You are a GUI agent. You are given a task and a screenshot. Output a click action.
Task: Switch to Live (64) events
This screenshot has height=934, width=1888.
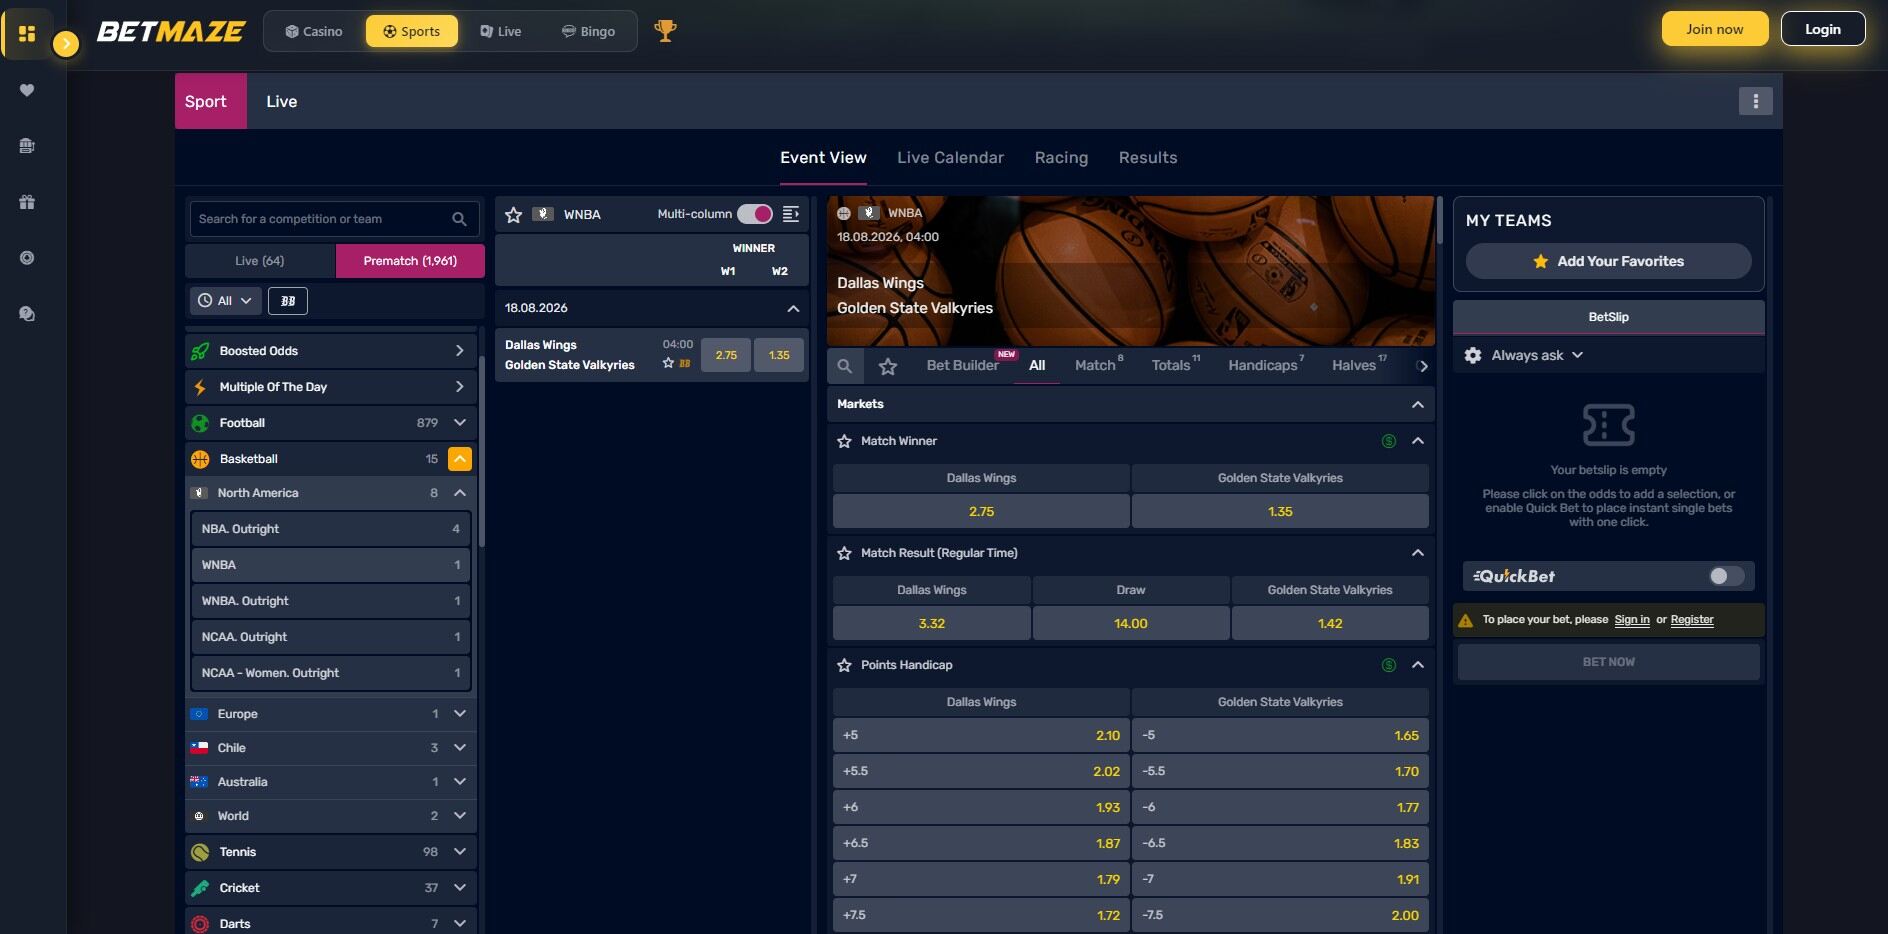[x=260, y=261]
